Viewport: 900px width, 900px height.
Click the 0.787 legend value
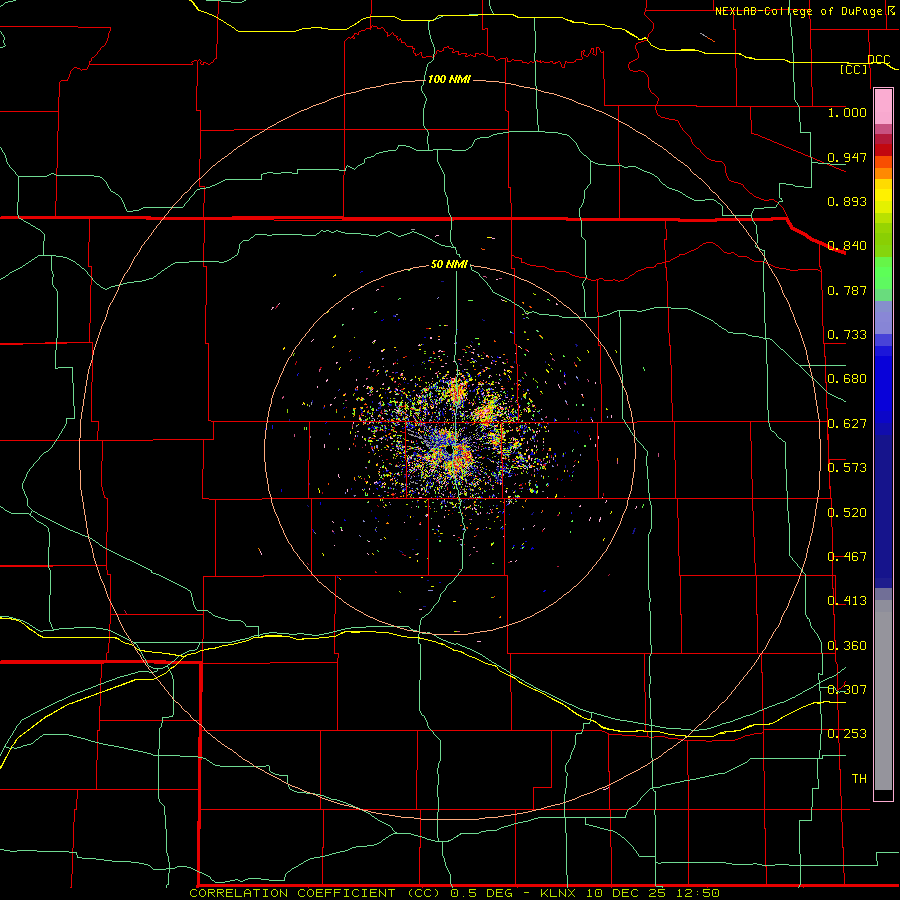tap(847, 290)
